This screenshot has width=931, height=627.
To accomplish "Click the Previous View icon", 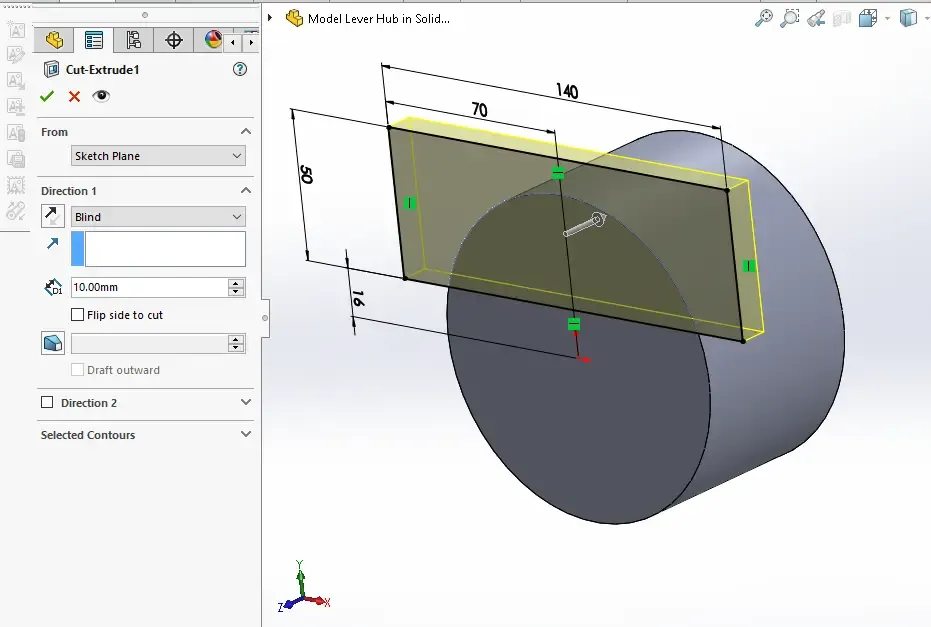I will [816, 18].
